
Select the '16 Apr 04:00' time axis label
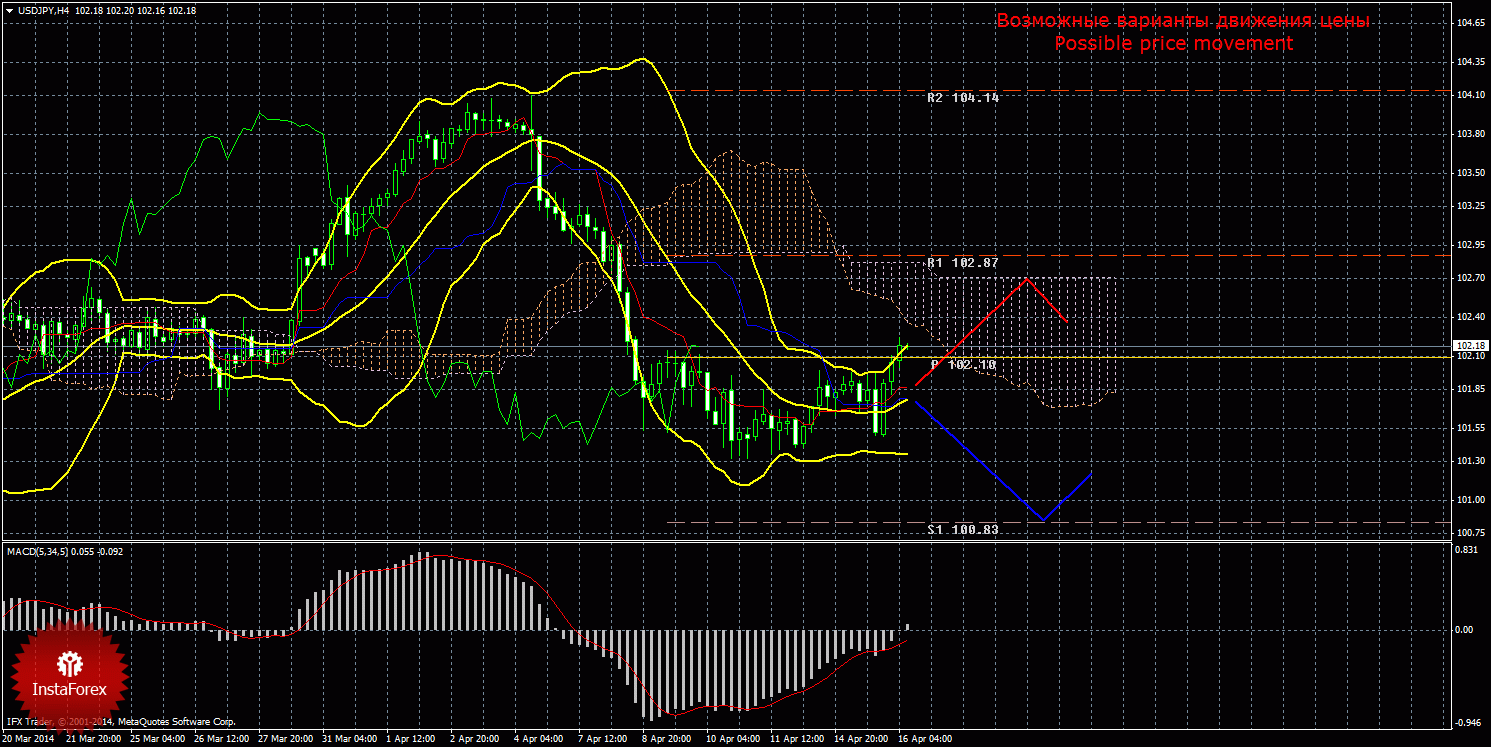point(924,739)
